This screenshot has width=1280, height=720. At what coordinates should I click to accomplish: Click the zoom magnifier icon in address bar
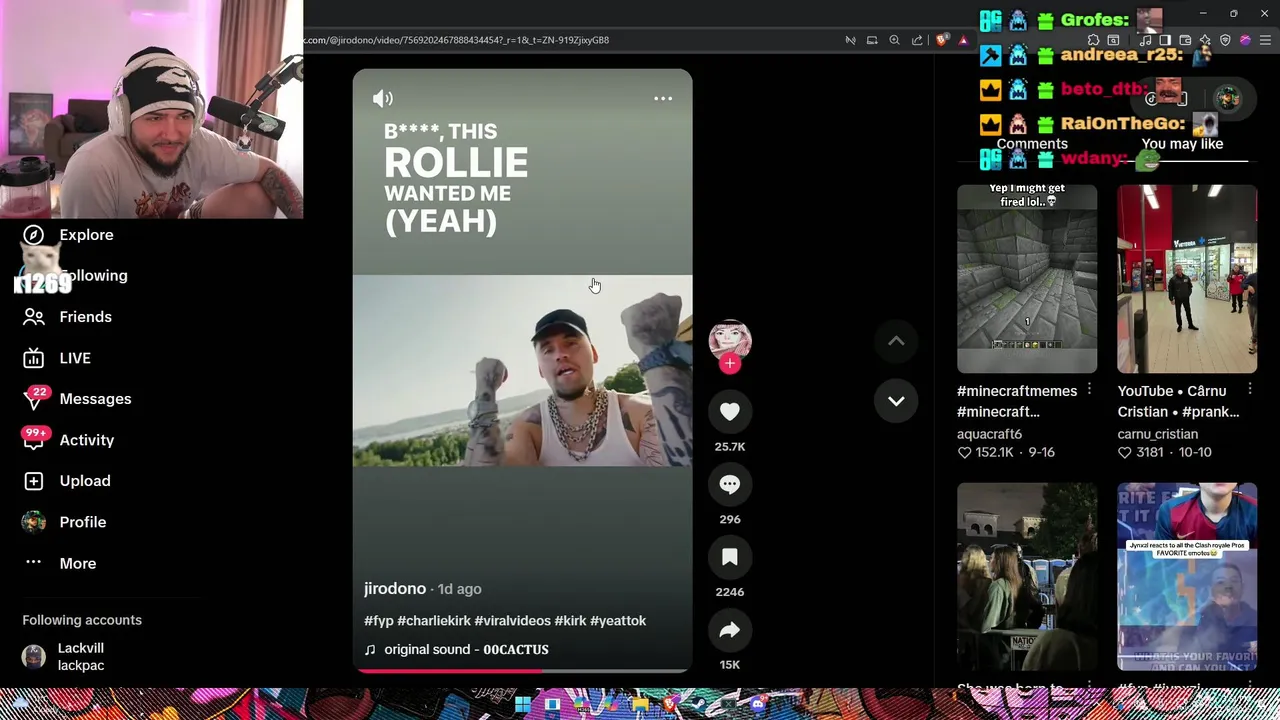pyautogui.click(x=894, y=40)
